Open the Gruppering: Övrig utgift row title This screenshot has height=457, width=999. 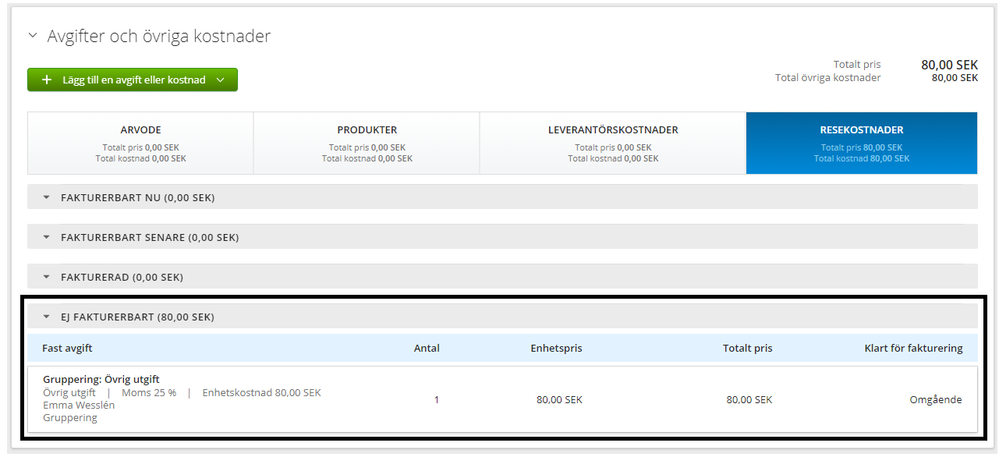coord(101,379)
